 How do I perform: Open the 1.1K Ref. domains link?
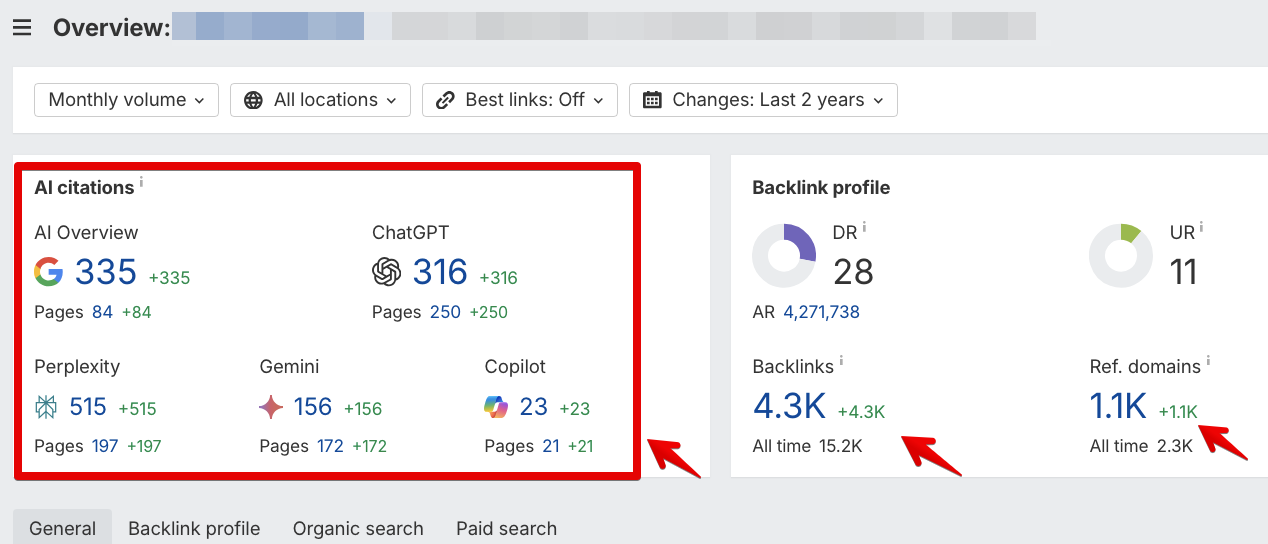[x=1118, y=406]
